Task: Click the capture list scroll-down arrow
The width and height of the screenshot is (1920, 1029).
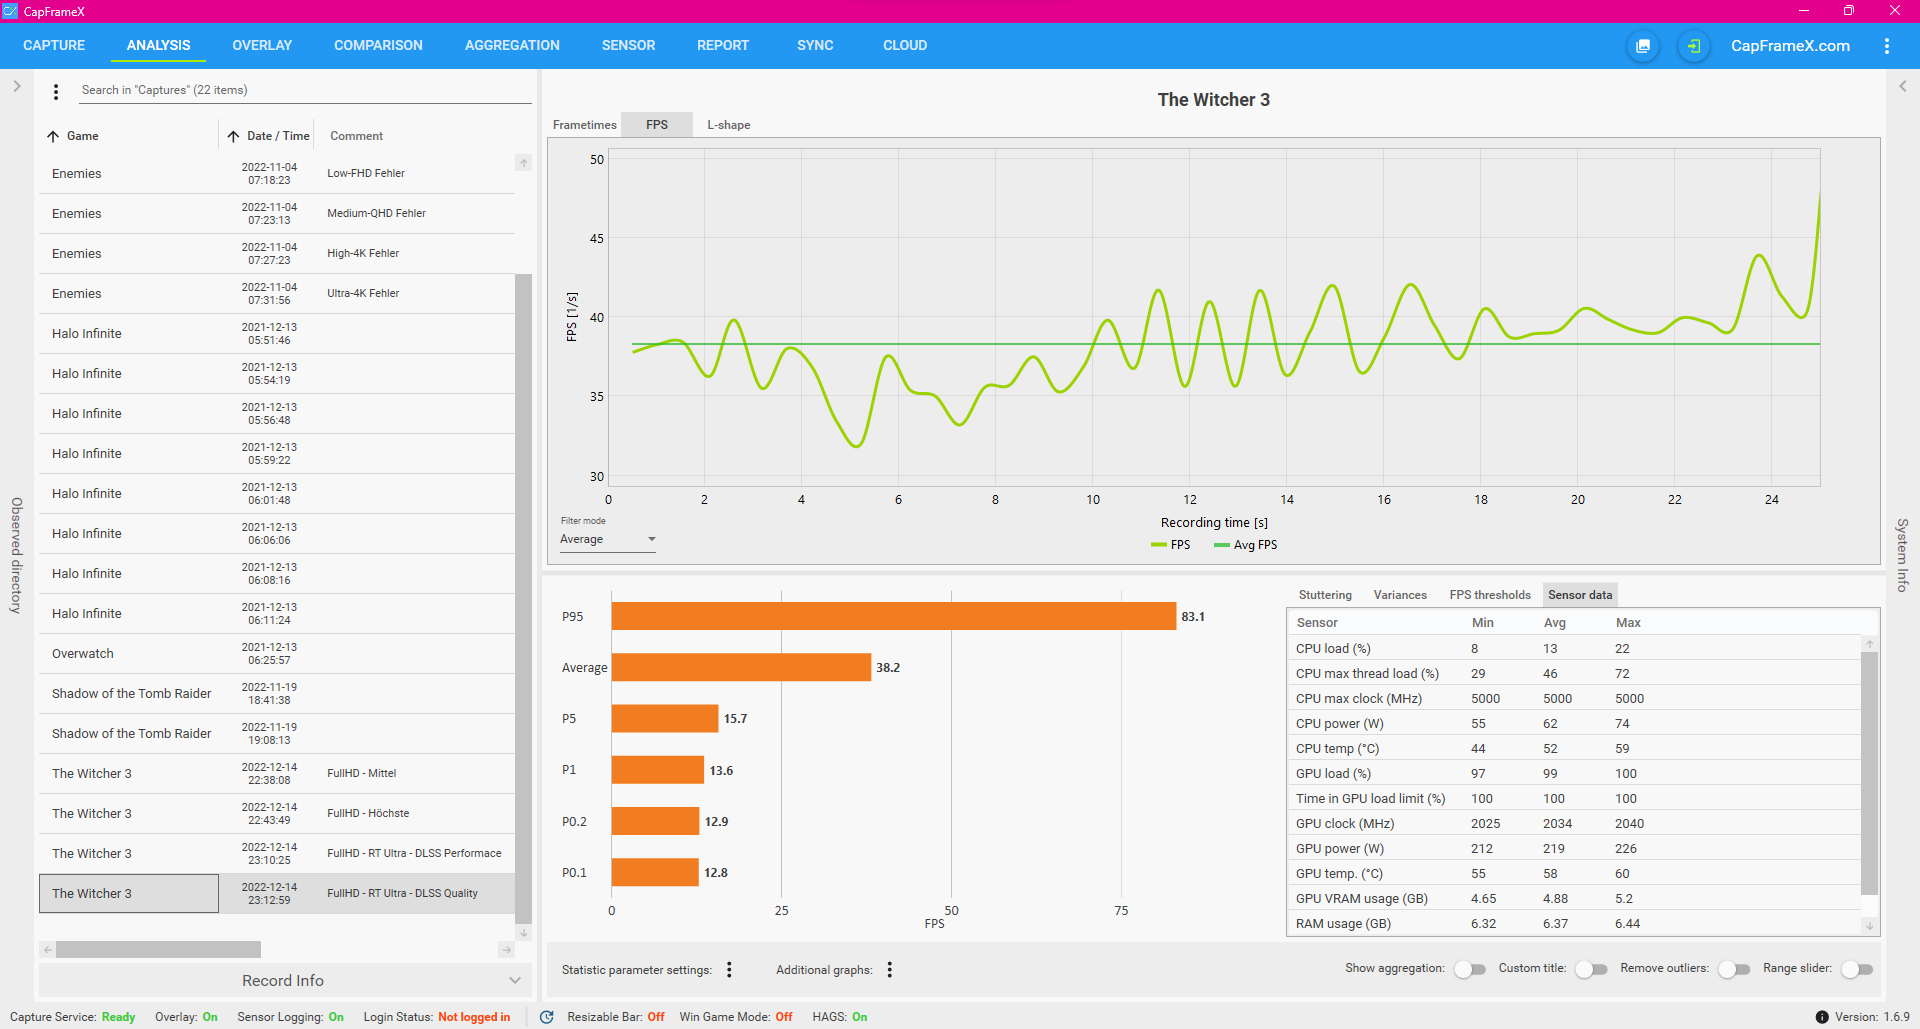Action: tap(523, 933)
